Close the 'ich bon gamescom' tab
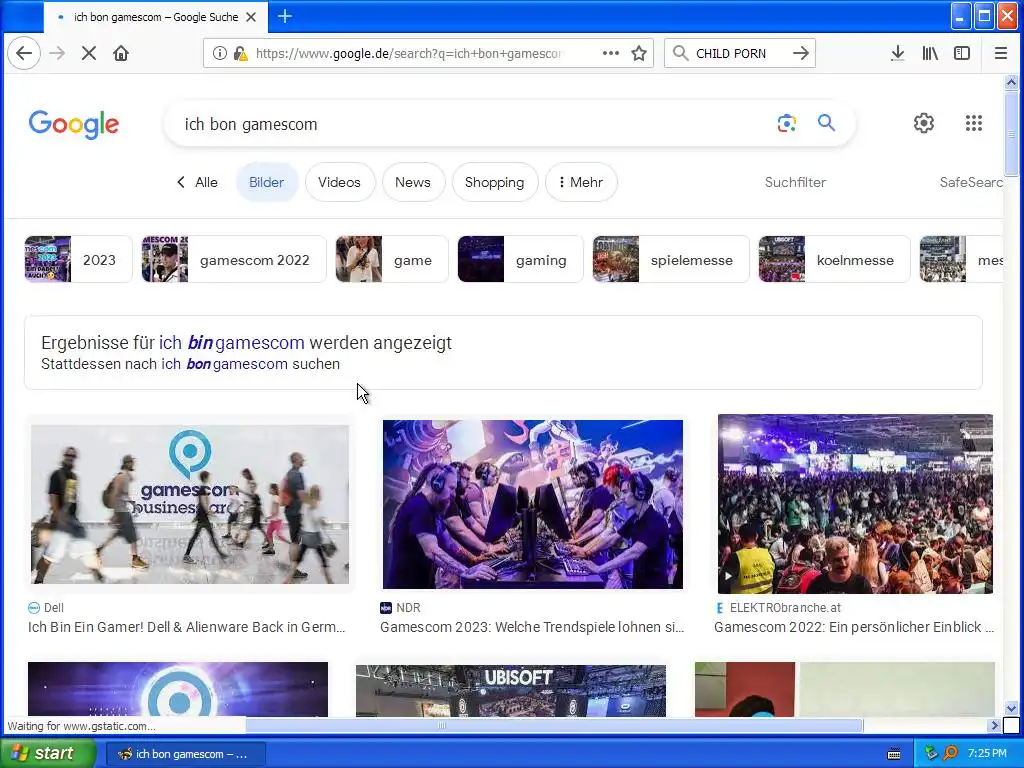The image size is (1024, 768). [x=251, y=17]
